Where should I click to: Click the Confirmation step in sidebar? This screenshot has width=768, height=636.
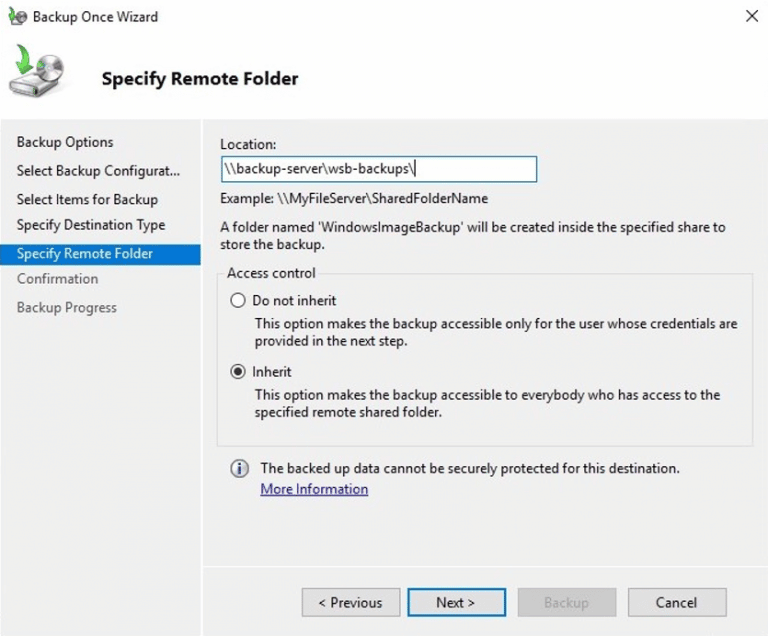pyautogui.click(x=57, y=279)
